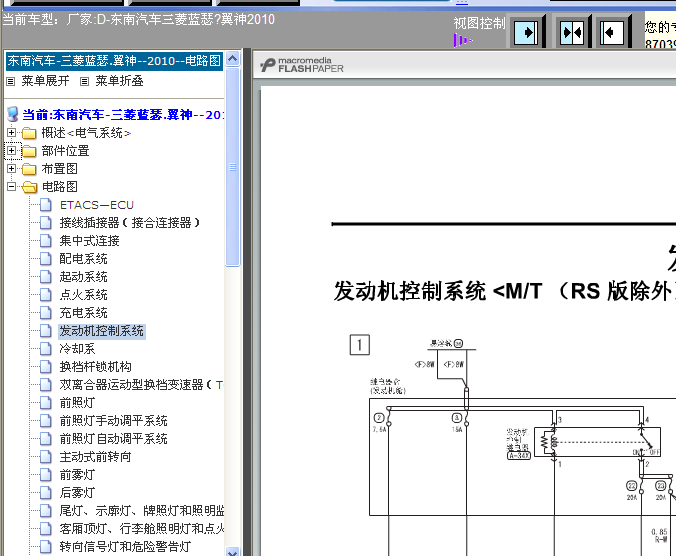
Task: Open the 尾灯、示廓灯、牌照灯 diagram
Action: (x=142, y=511)
